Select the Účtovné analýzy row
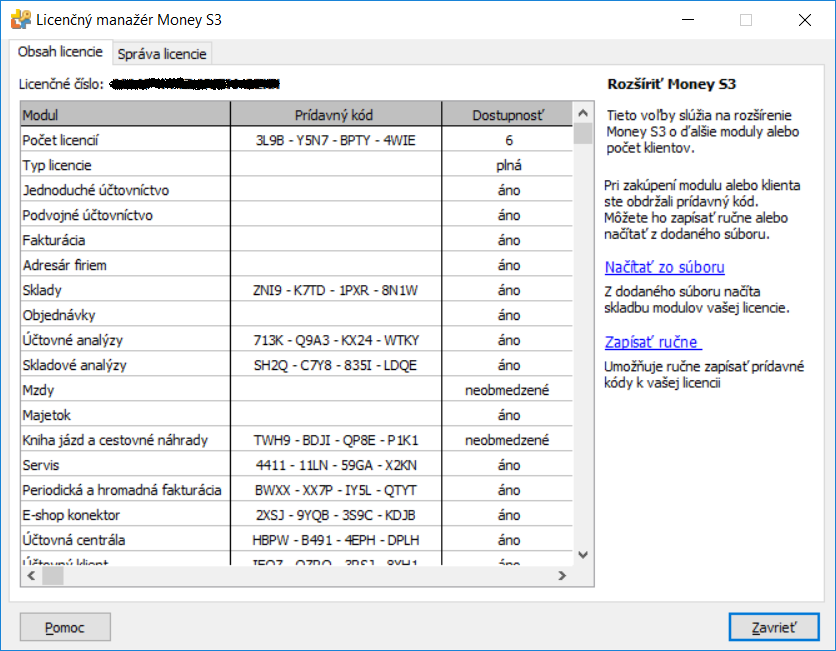The height and width of the screenshot is (651, 836). click(x=296, y=340)
